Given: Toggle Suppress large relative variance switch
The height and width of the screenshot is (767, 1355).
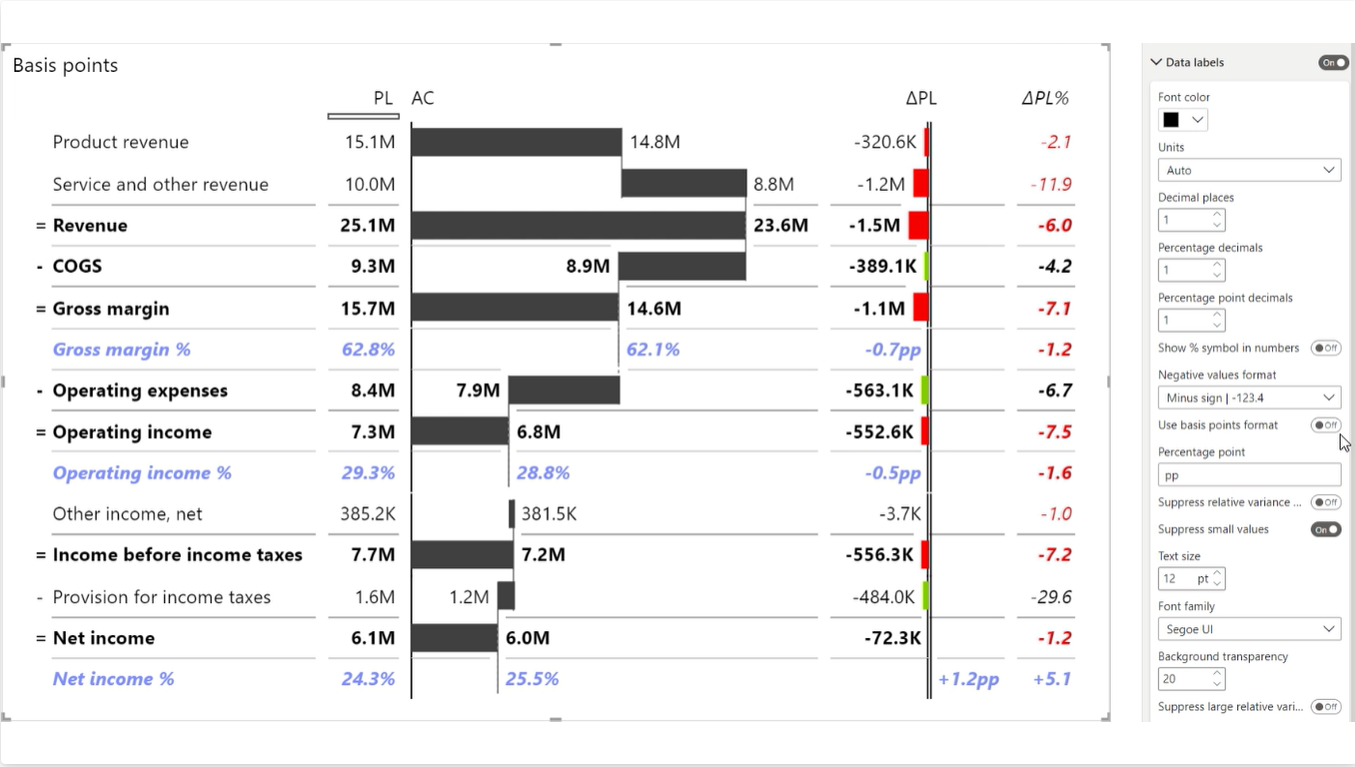Looking at the screenshot, I should click(x=1325, y=707).
